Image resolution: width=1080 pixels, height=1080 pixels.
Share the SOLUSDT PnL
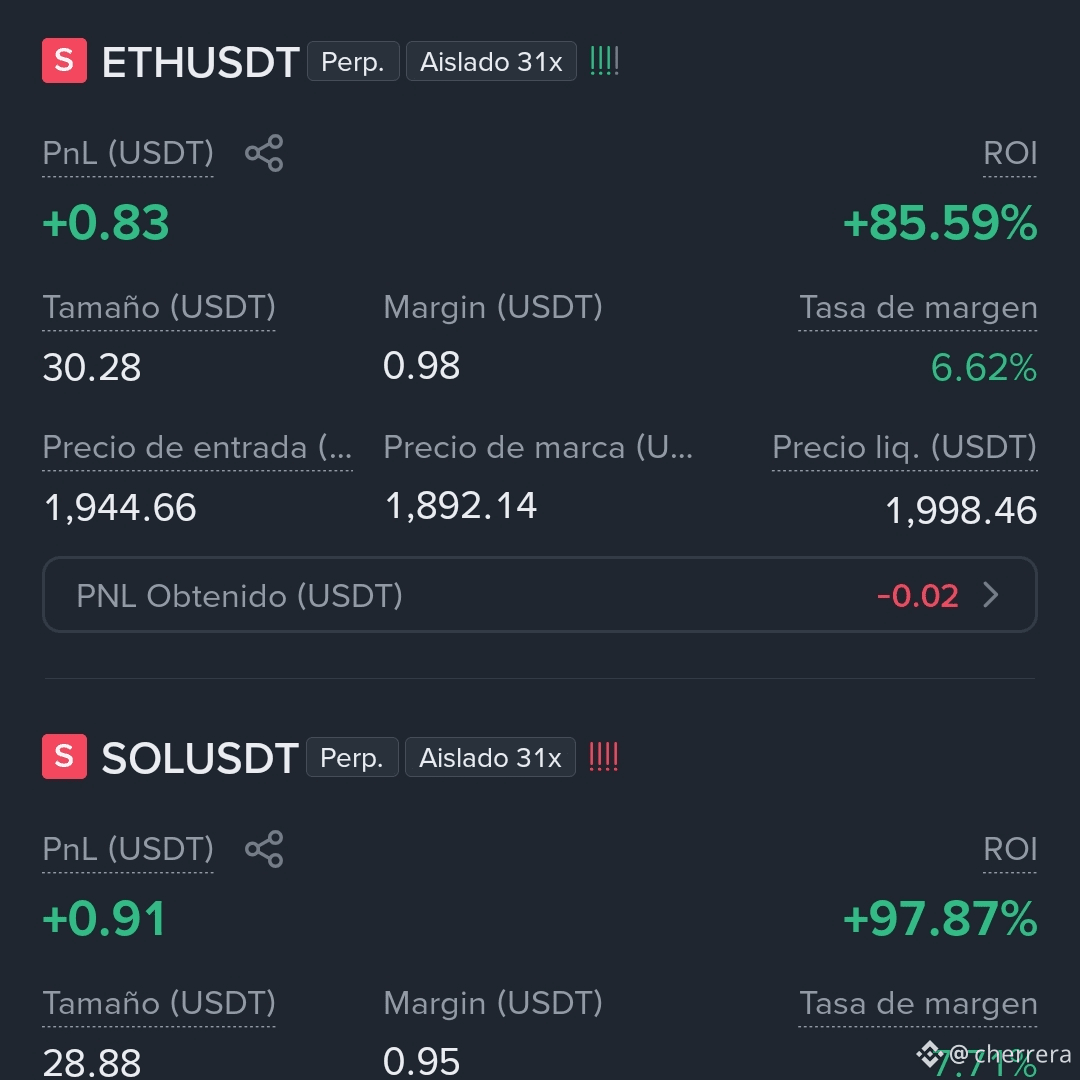point(264,849)
